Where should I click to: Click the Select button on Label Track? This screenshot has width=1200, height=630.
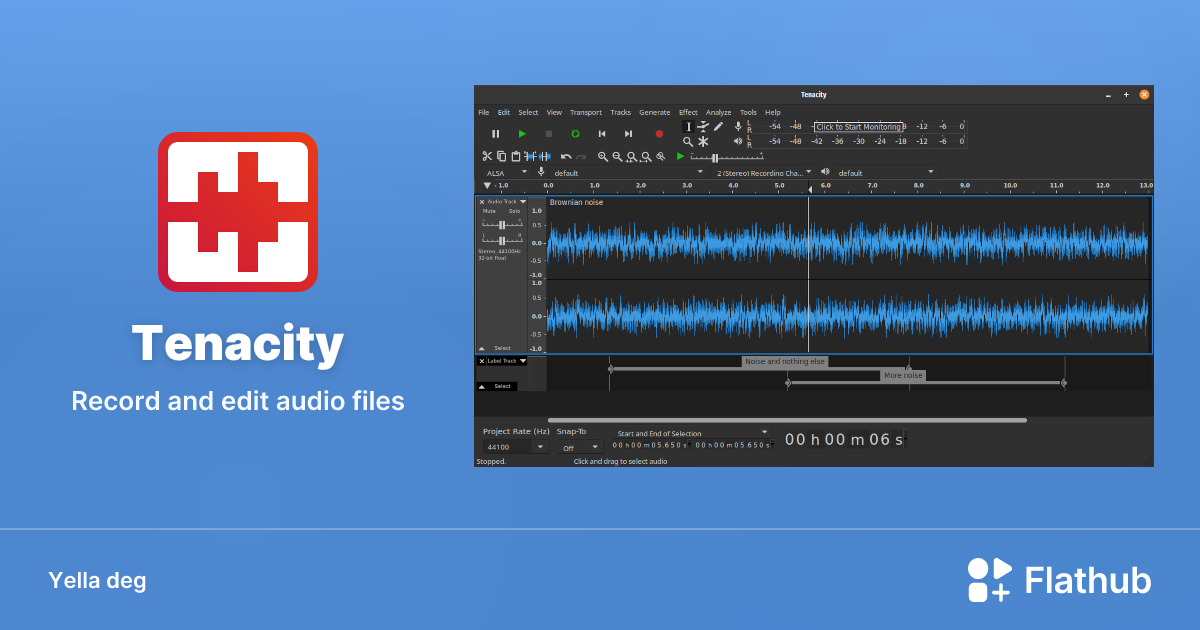point(500,386)
